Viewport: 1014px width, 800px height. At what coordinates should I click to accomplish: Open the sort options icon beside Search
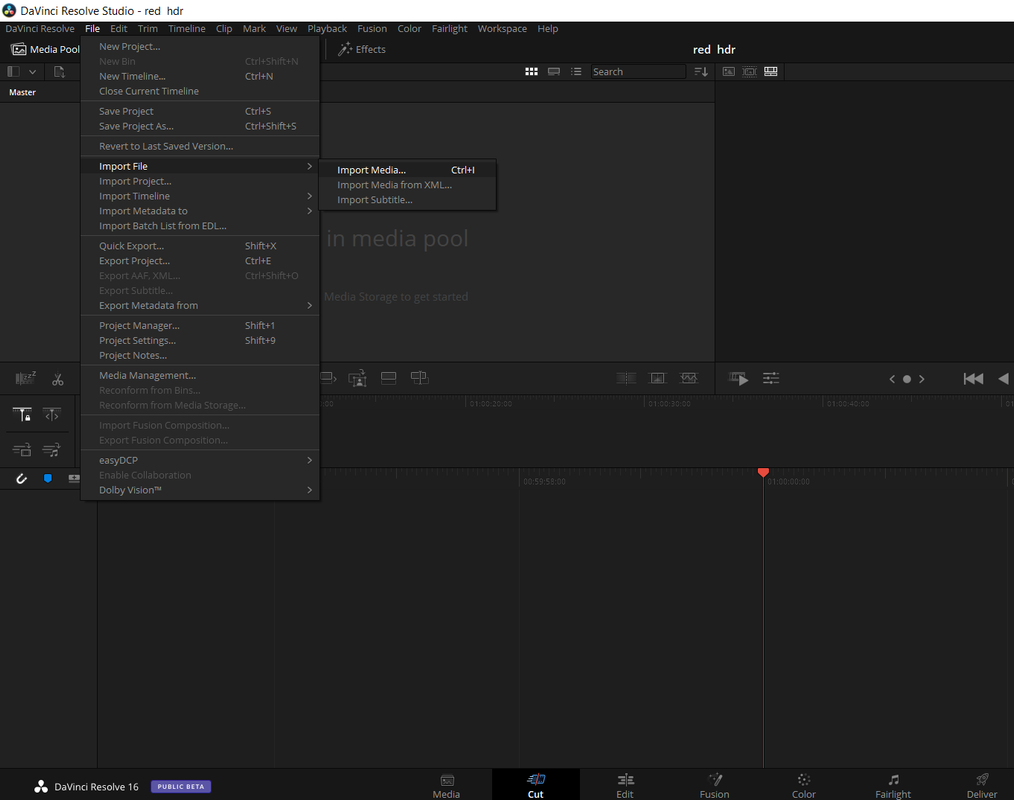pyautogui.click(x=701, y=72)
